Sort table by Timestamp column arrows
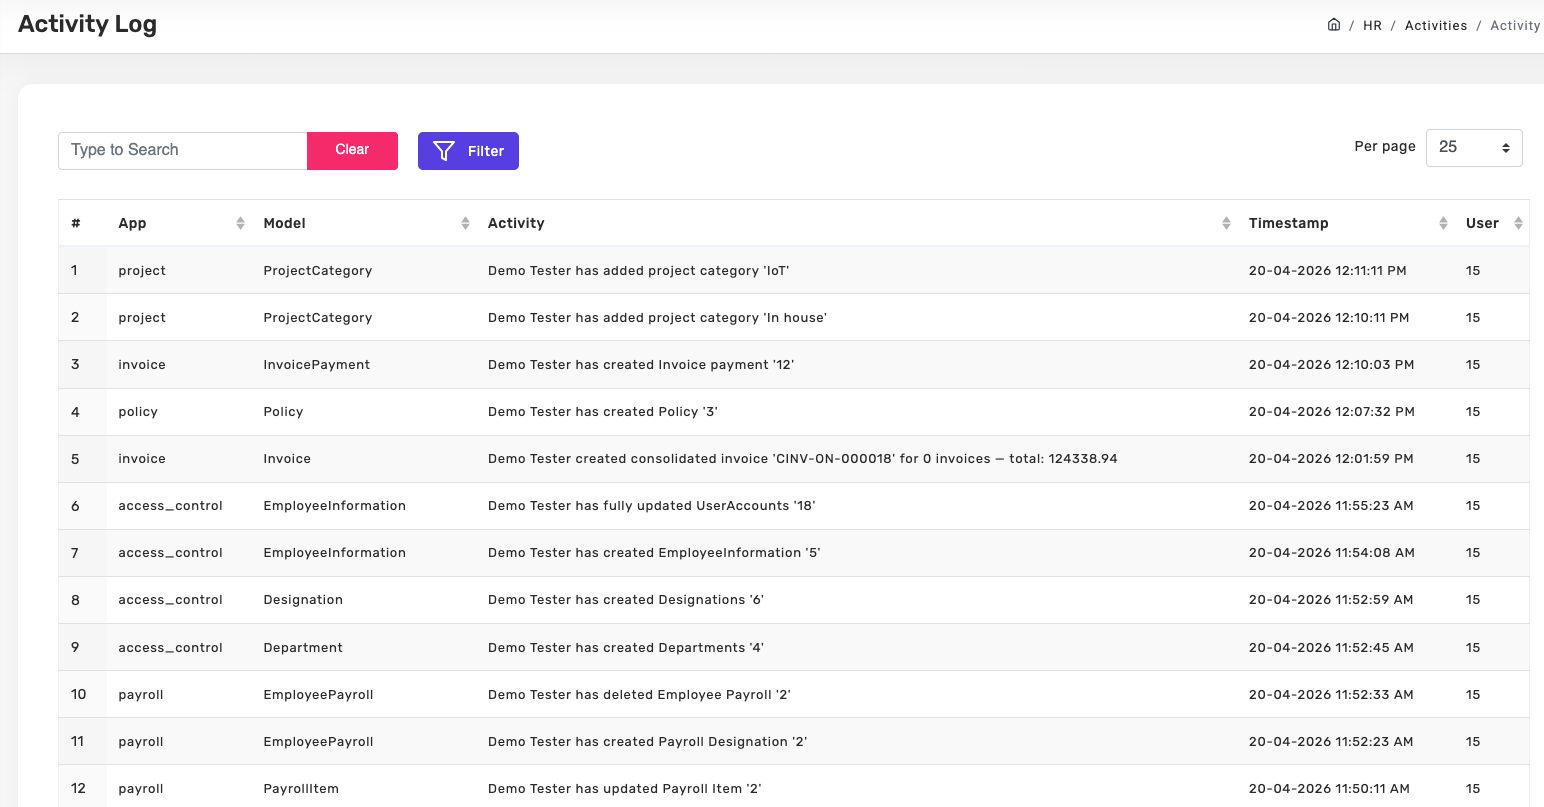This screenshot has width=1544, height=807. [1443, 223]
